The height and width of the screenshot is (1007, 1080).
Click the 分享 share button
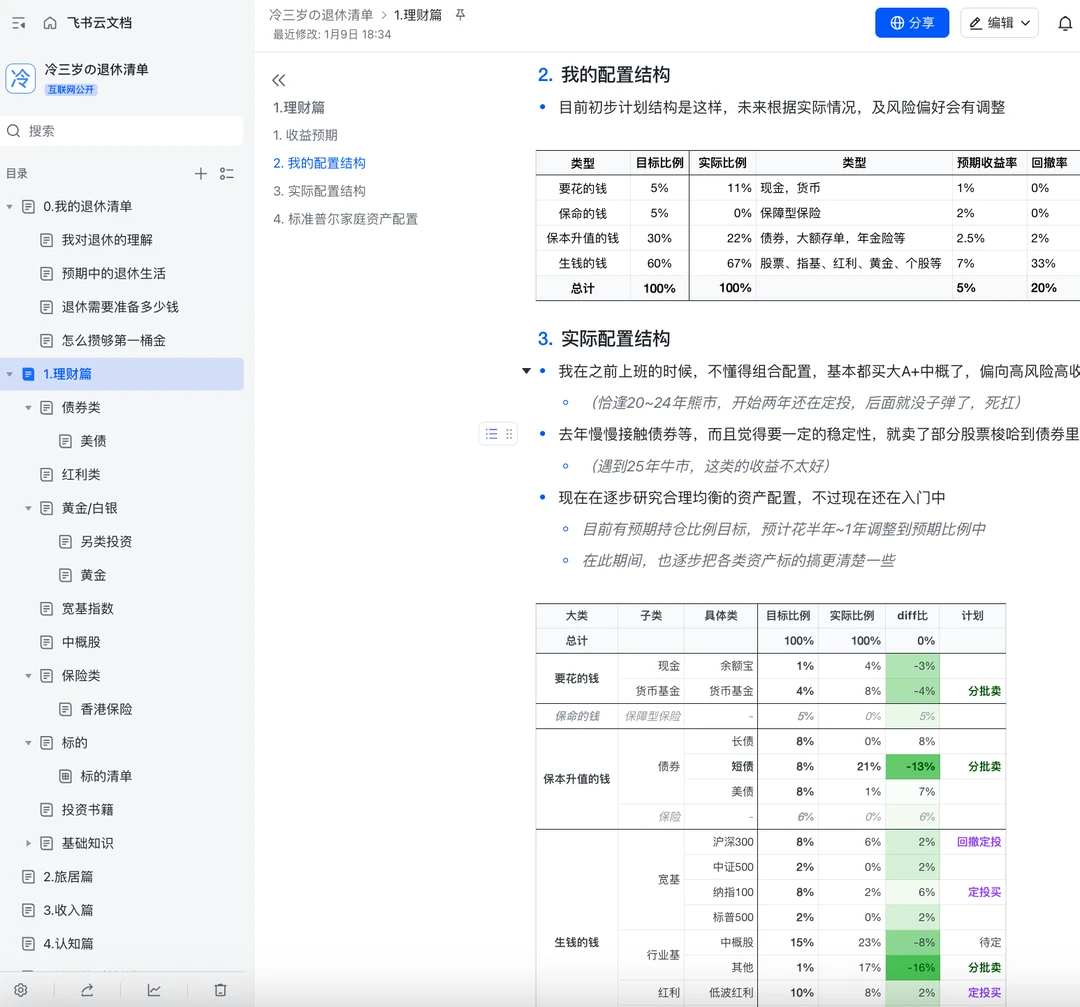click(x=911, y=23)
